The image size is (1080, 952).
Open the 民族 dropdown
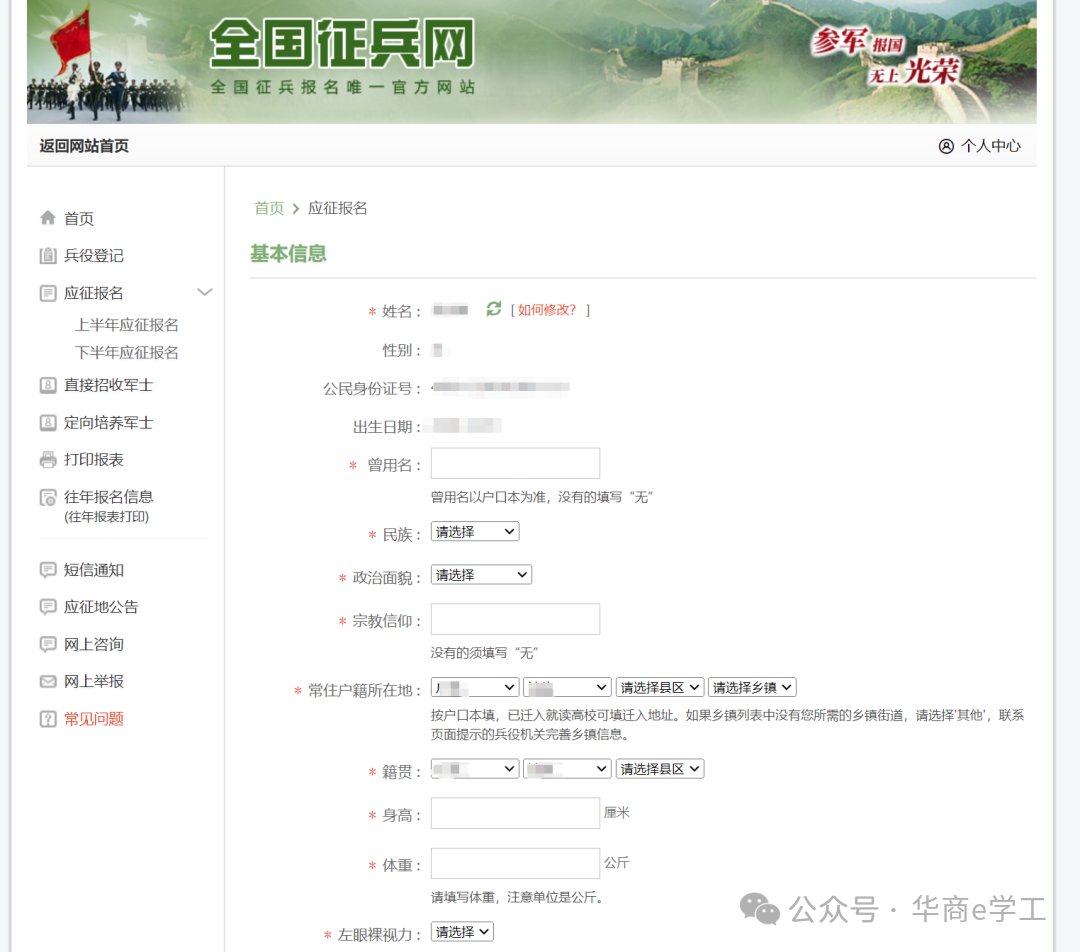[475, 532]
